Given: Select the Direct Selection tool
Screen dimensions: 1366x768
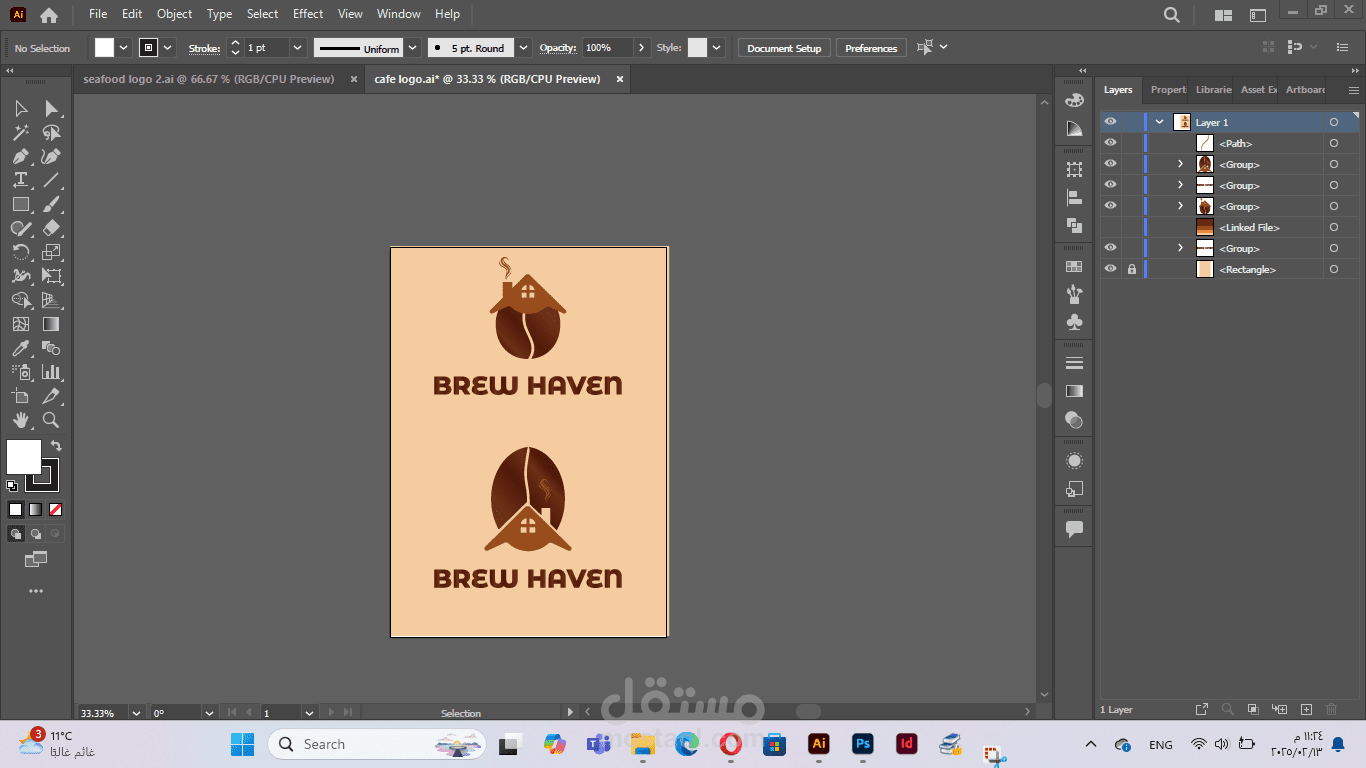Looking at the screenshot, I should point(51,108).
